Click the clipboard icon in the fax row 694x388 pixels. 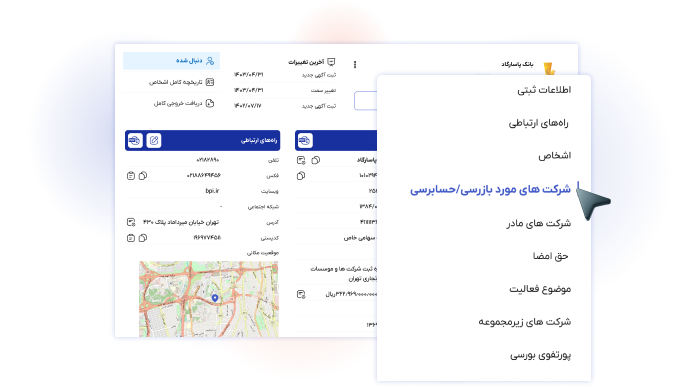pos(131,176)
